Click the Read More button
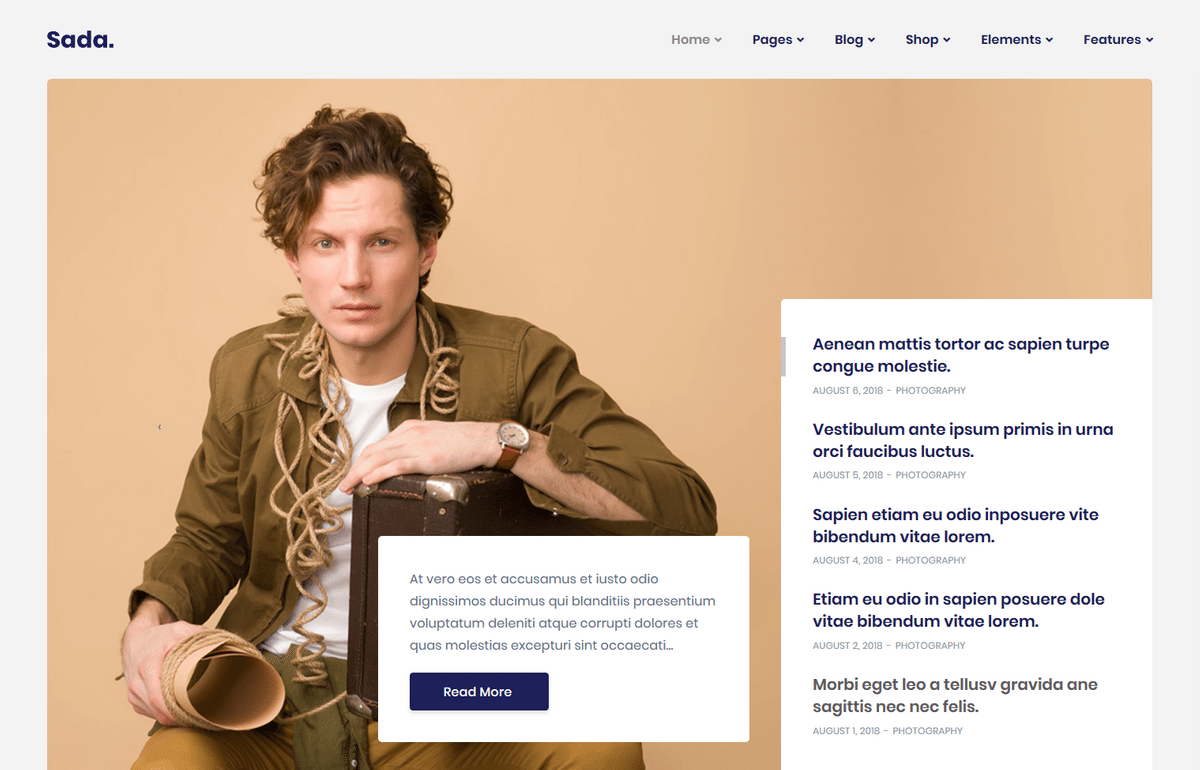 (479, 692)
